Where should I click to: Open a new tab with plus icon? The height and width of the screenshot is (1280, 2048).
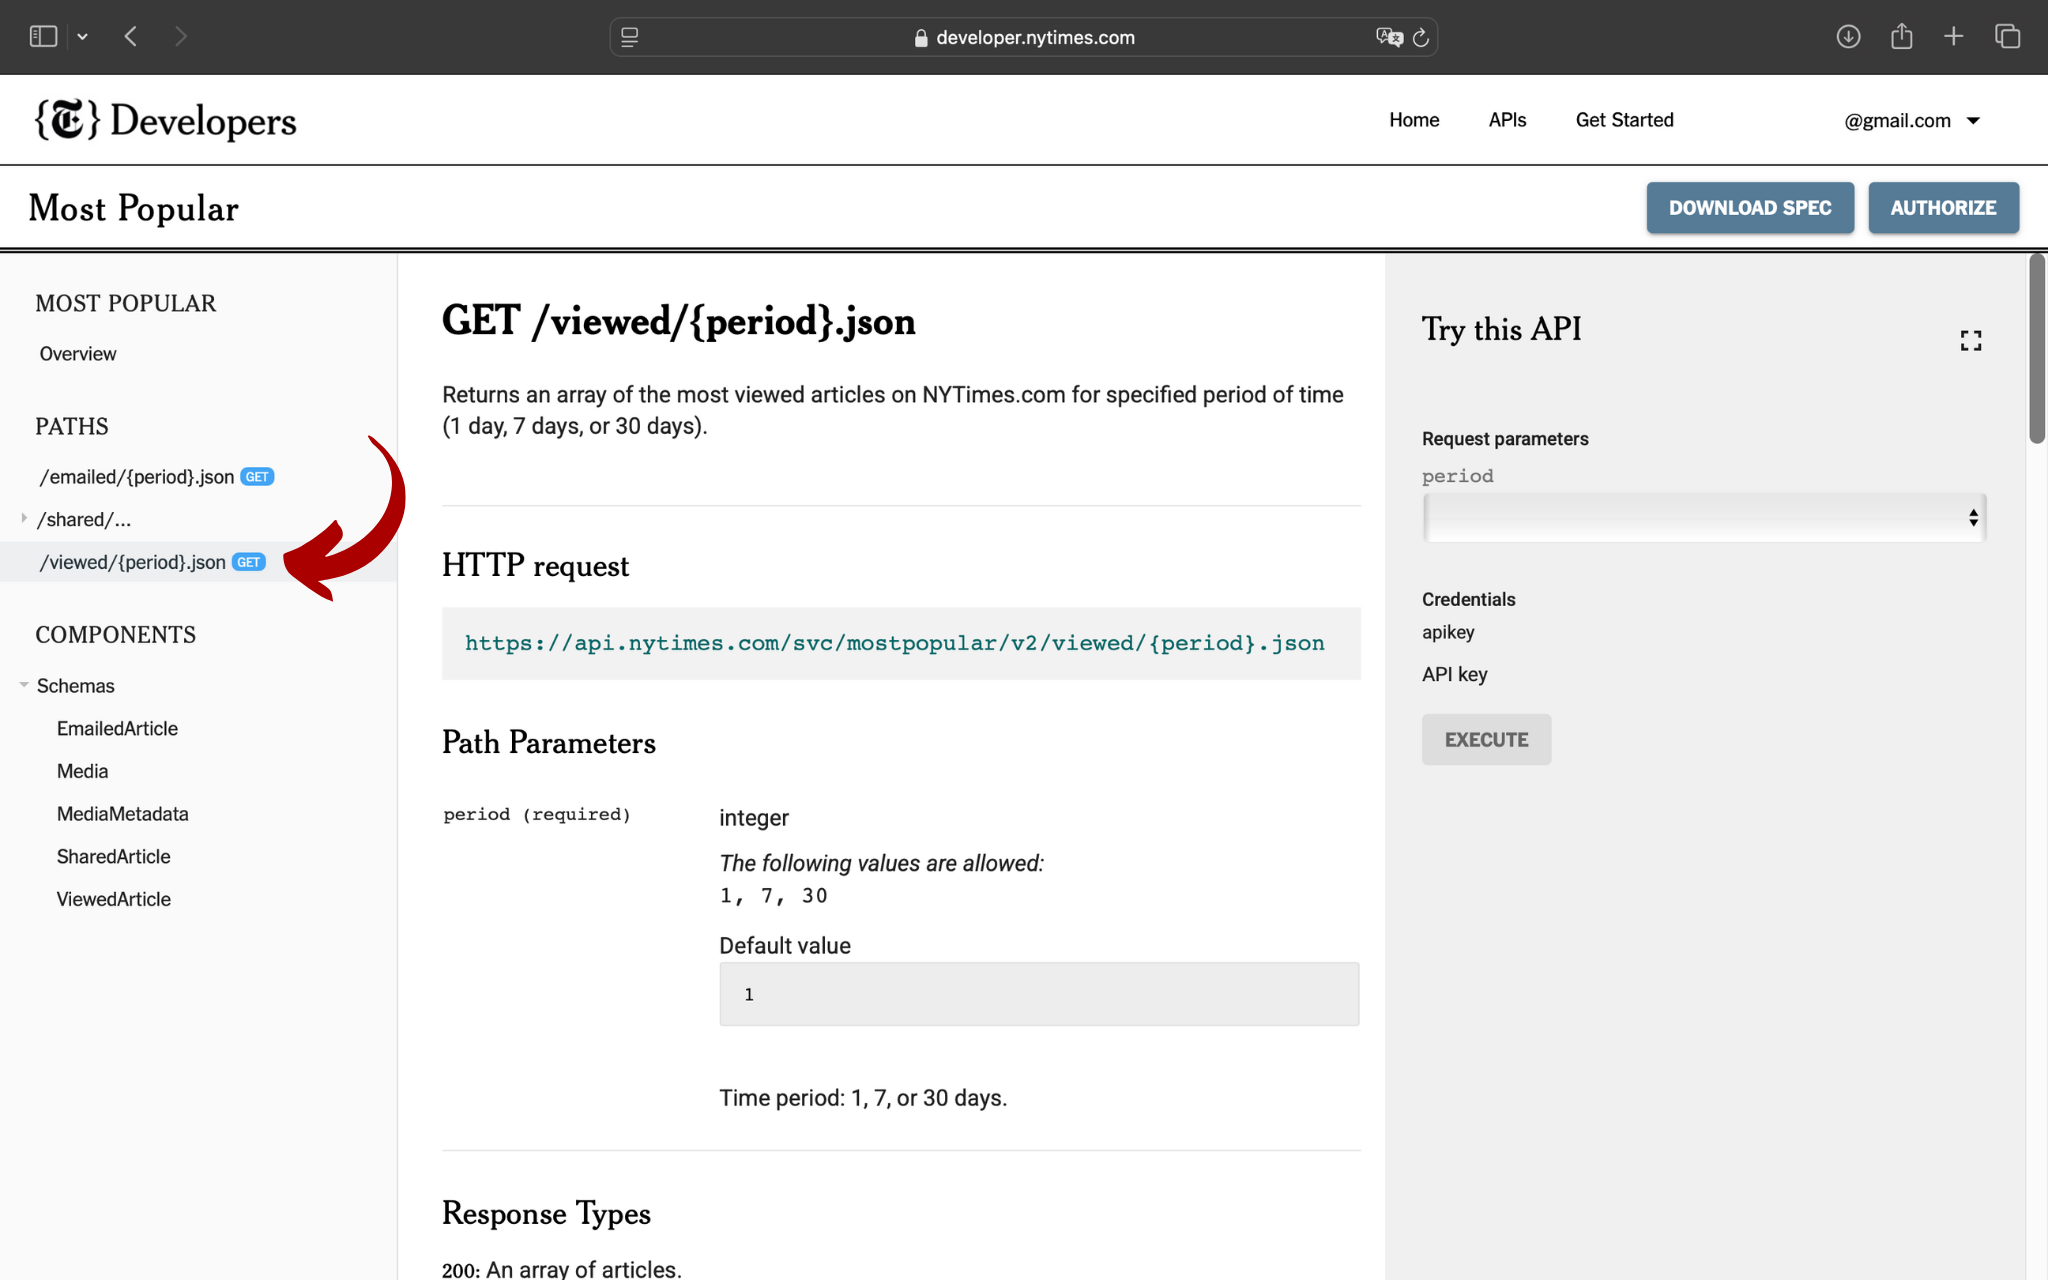pyautogui.click(x=1953, y=37)
